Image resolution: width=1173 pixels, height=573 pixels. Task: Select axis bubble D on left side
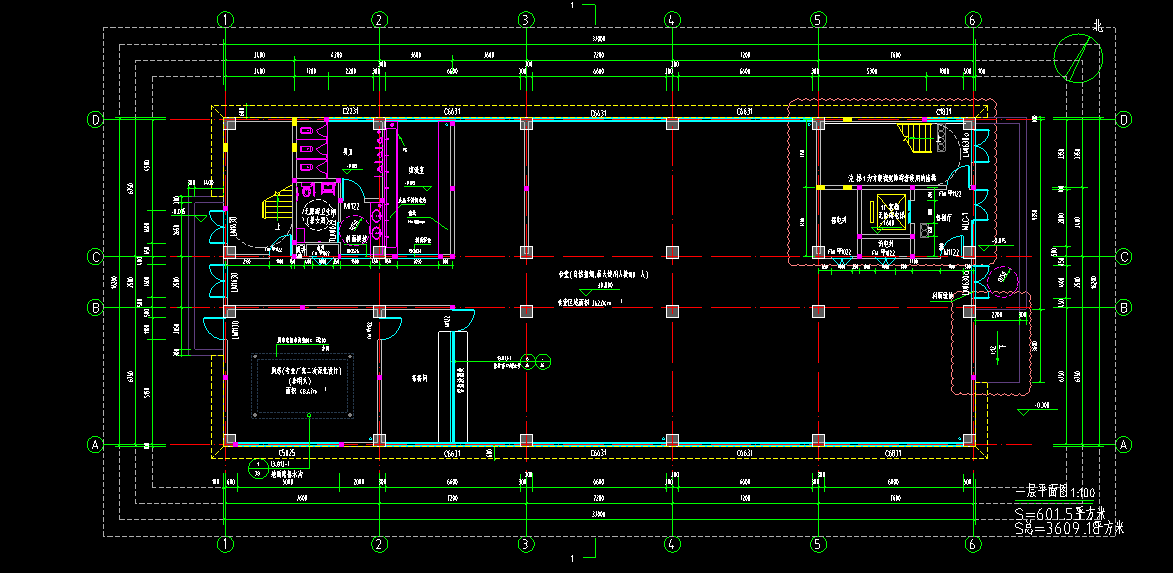[x=96, y=120]
